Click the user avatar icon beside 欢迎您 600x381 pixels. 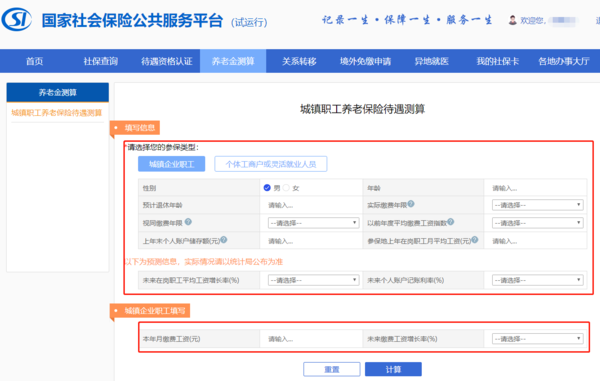coord(512,20)
